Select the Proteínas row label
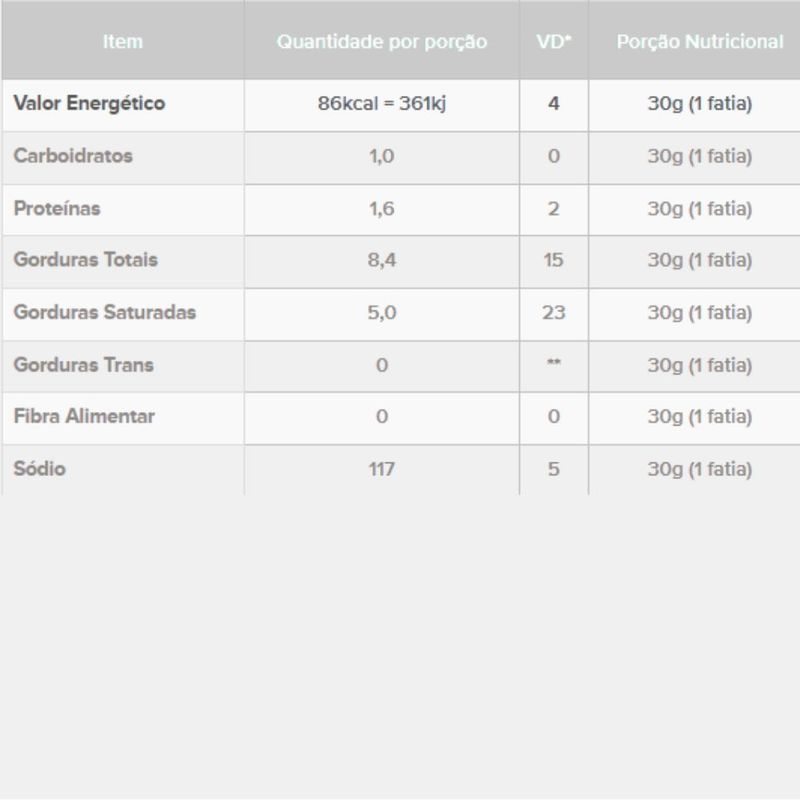 coord(57,209)
